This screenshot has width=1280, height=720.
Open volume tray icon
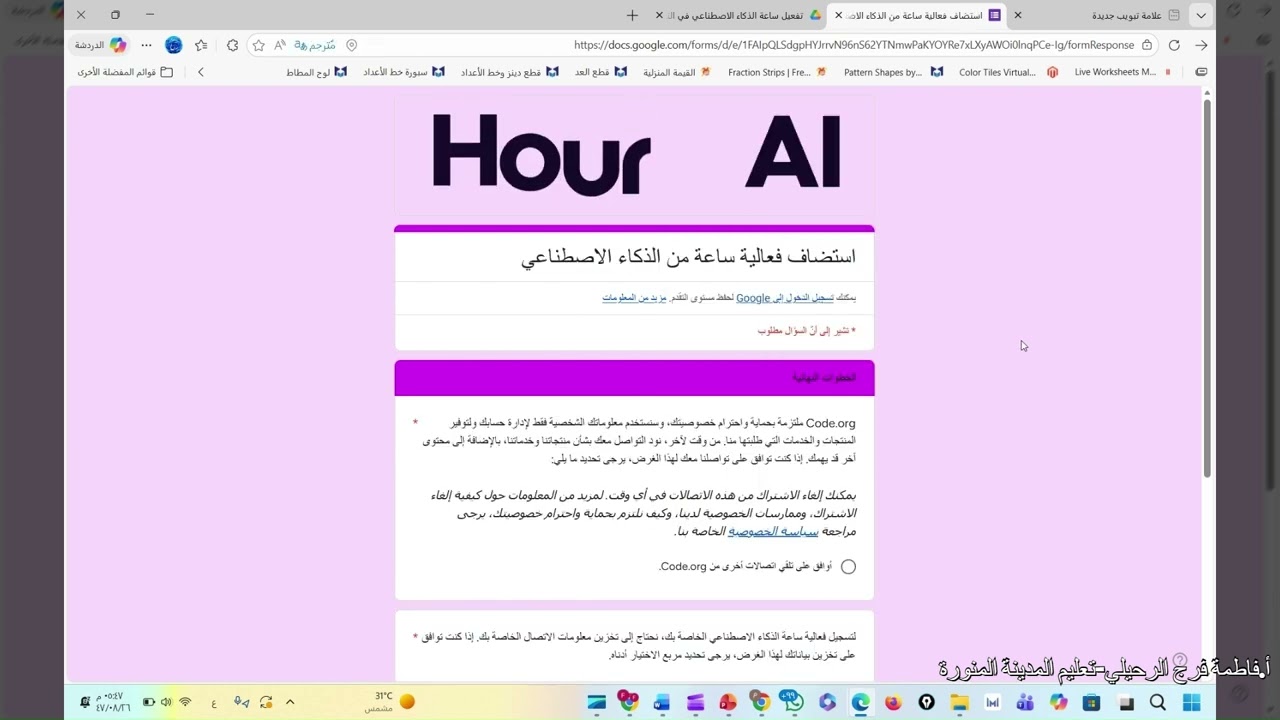click(x=166, y=703)
